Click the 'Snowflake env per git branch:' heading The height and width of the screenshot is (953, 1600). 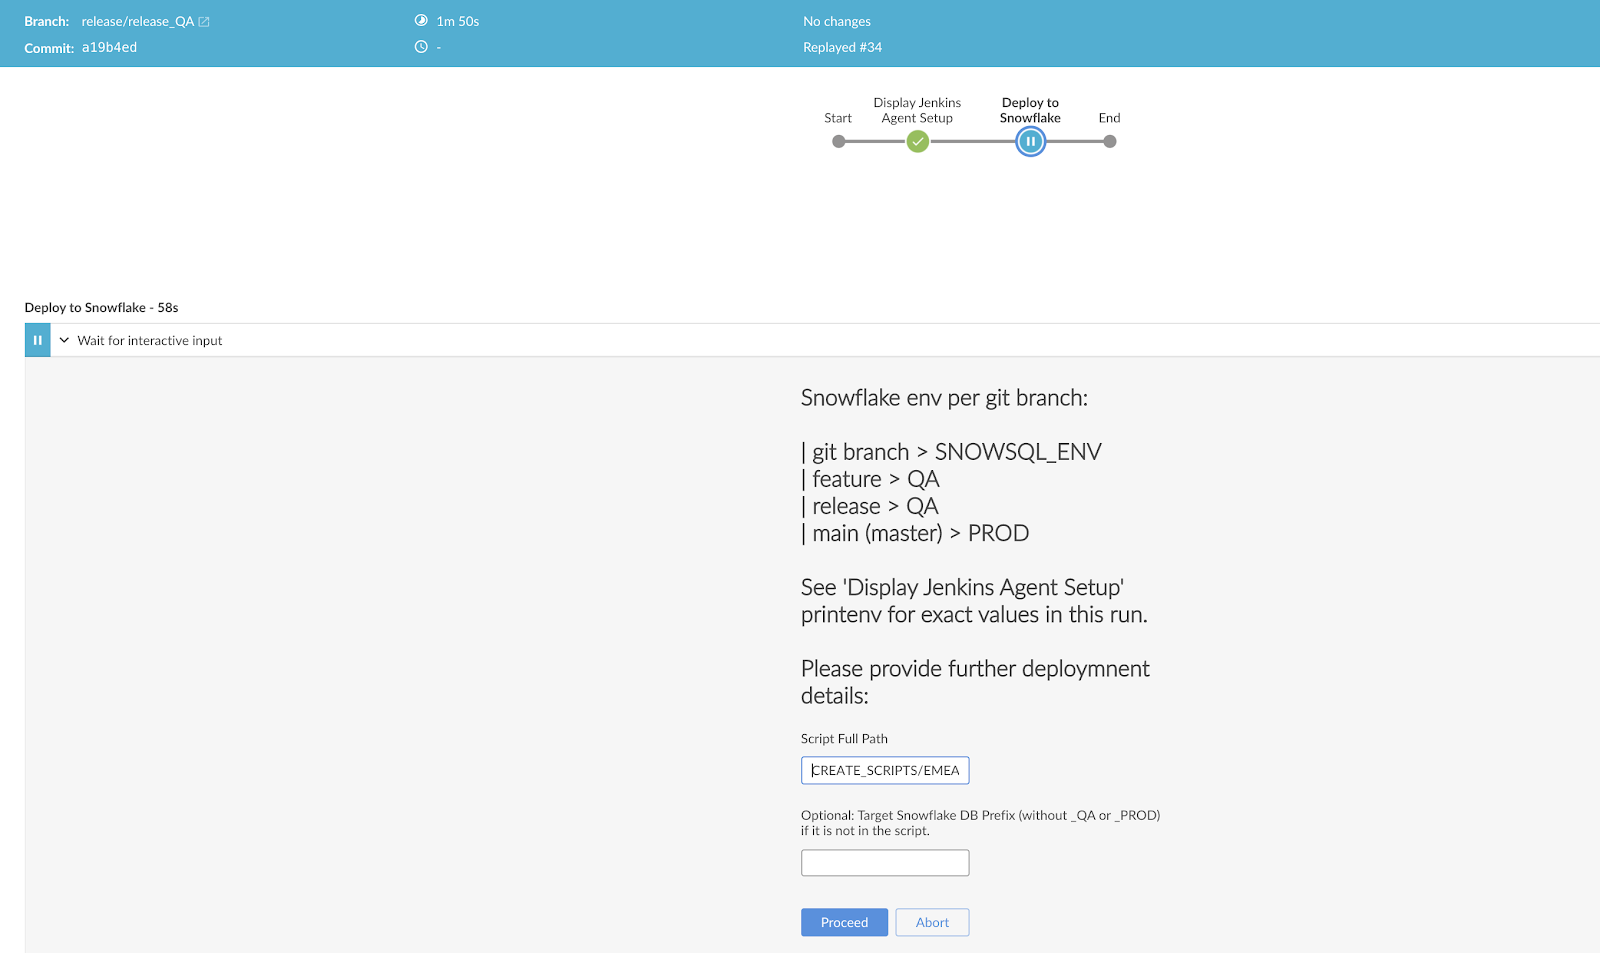tap(944, 398)
